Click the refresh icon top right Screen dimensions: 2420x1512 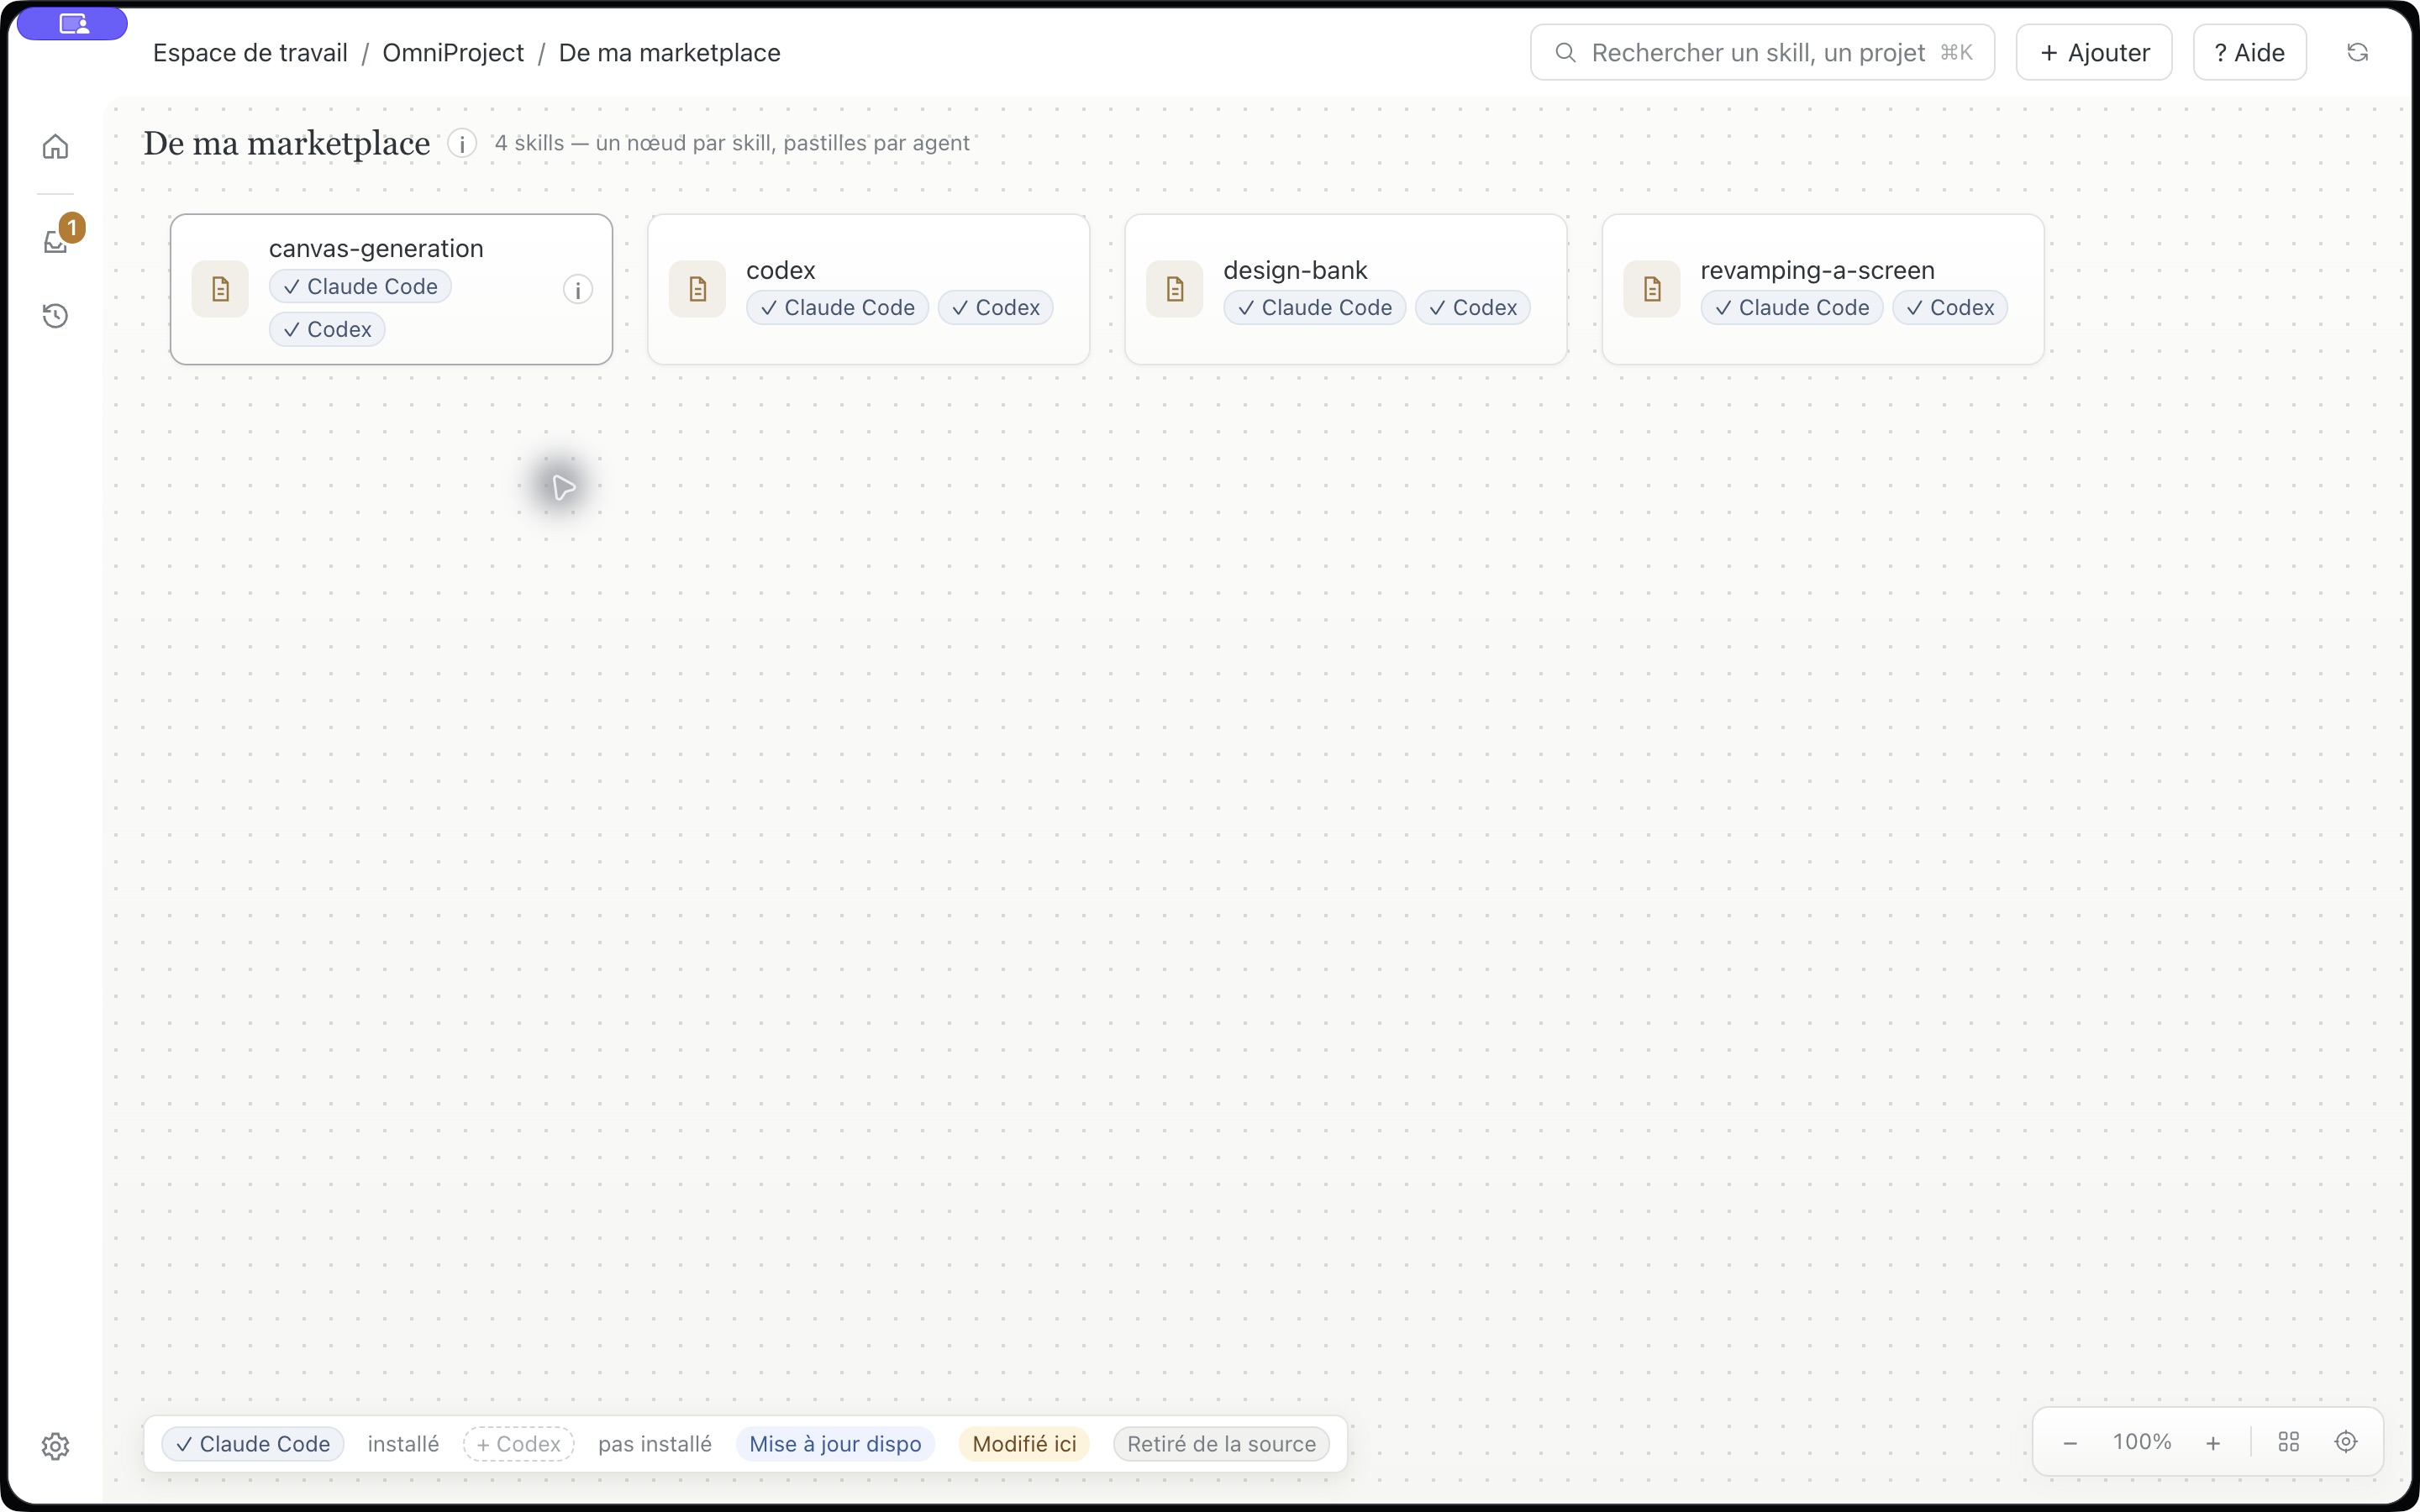point(2357,52)
